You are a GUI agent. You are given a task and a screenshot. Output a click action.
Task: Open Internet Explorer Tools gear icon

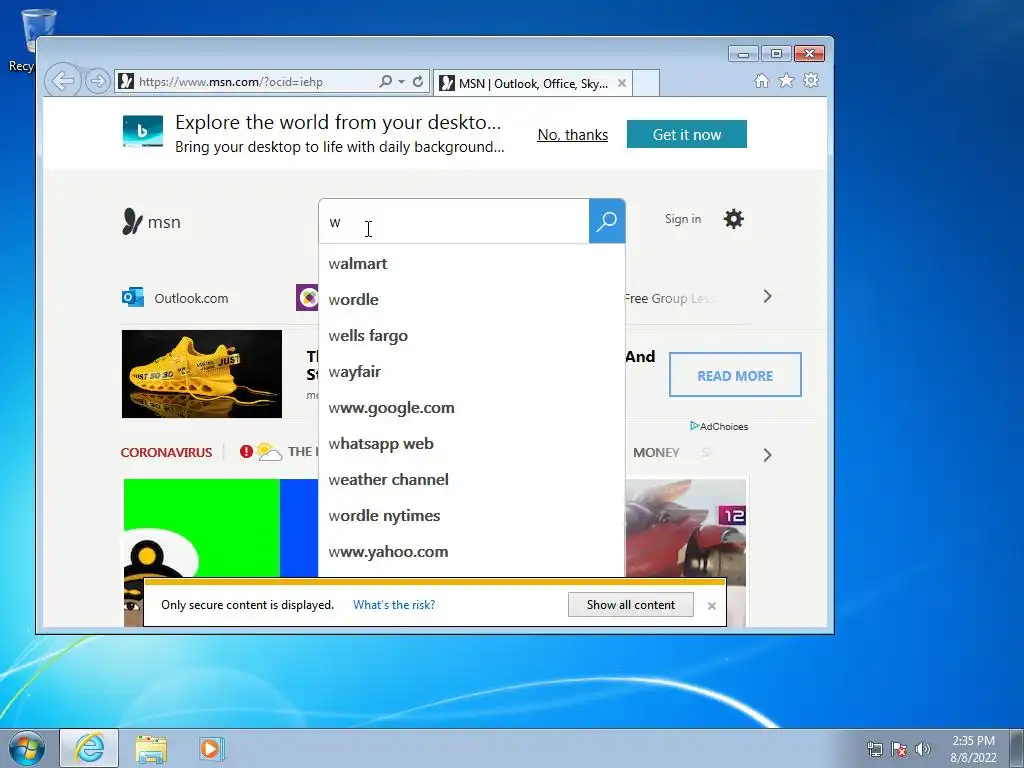(811, 81)
